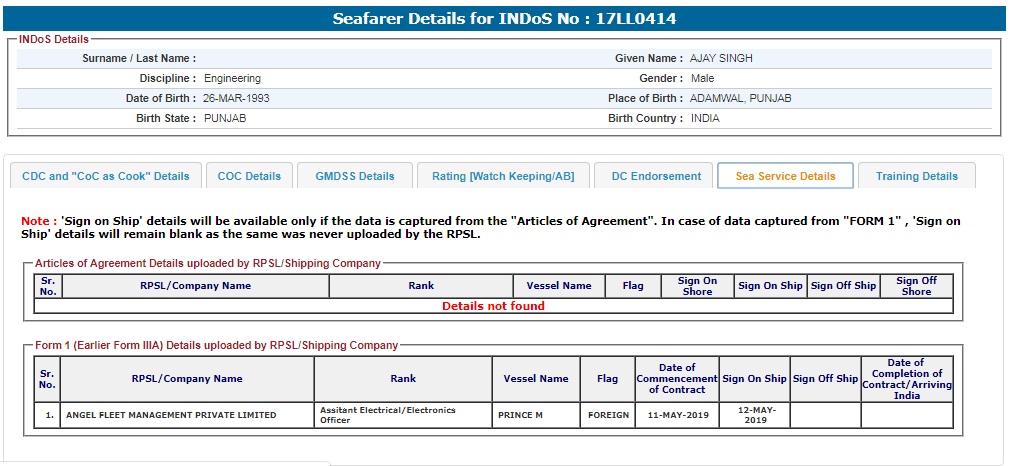The width and height of the screenshot is (1025, 466).
Task: Click the Given Name value AJAY SINGH
Action: [721, 59]
